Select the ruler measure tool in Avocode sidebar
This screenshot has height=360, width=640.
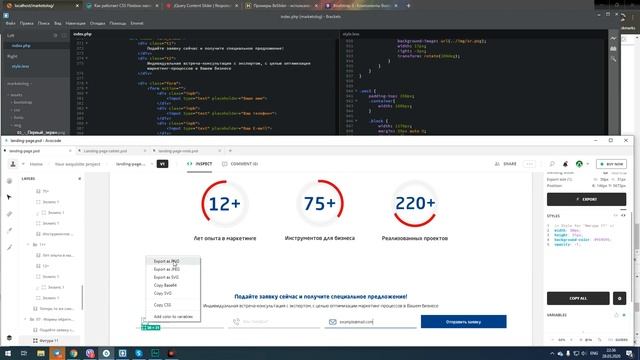(x=9, y=214)
